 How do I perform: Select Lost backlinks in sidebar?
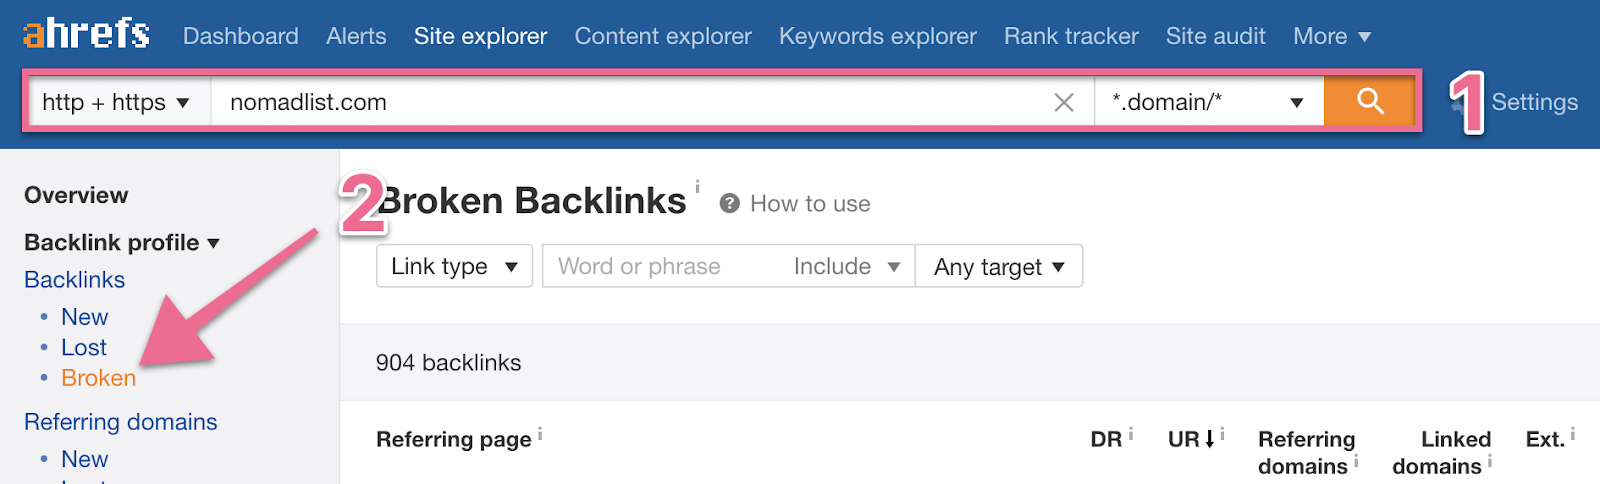point(84,347)
